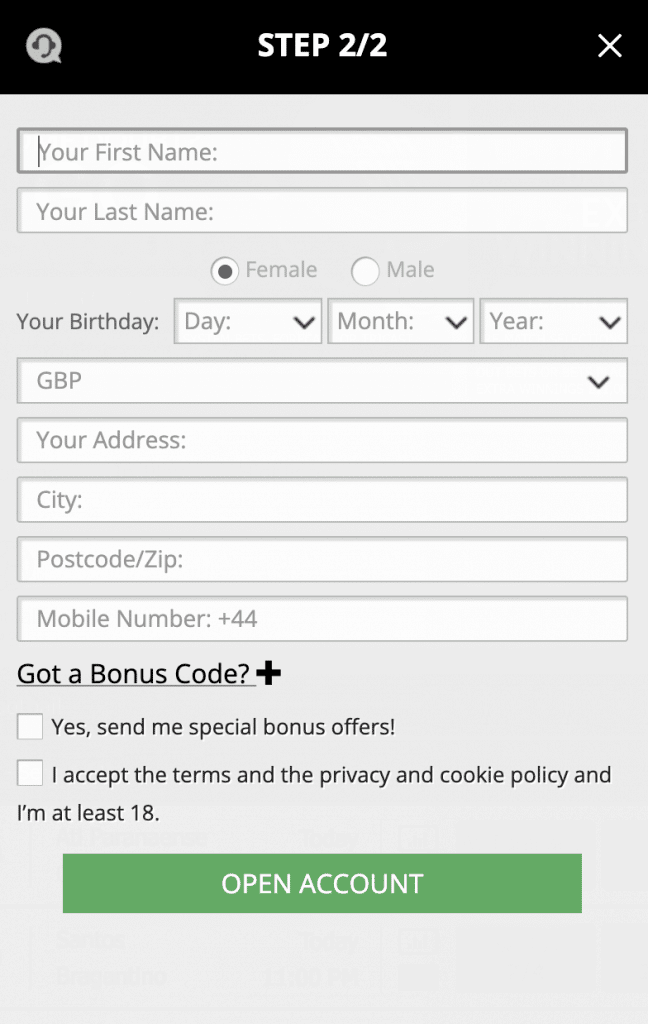Screen dimensions: 648x1024
Task: Expand the birthday Month dropdown
Action: 400,322
